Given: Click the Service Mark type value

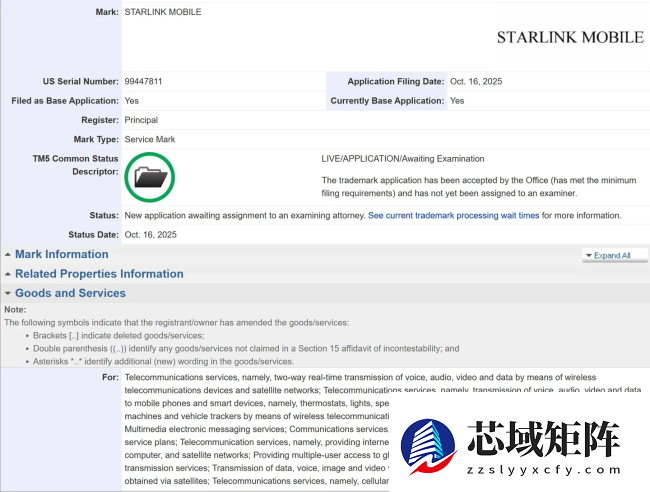Looking at the screenshot, I should coord(150,139).
